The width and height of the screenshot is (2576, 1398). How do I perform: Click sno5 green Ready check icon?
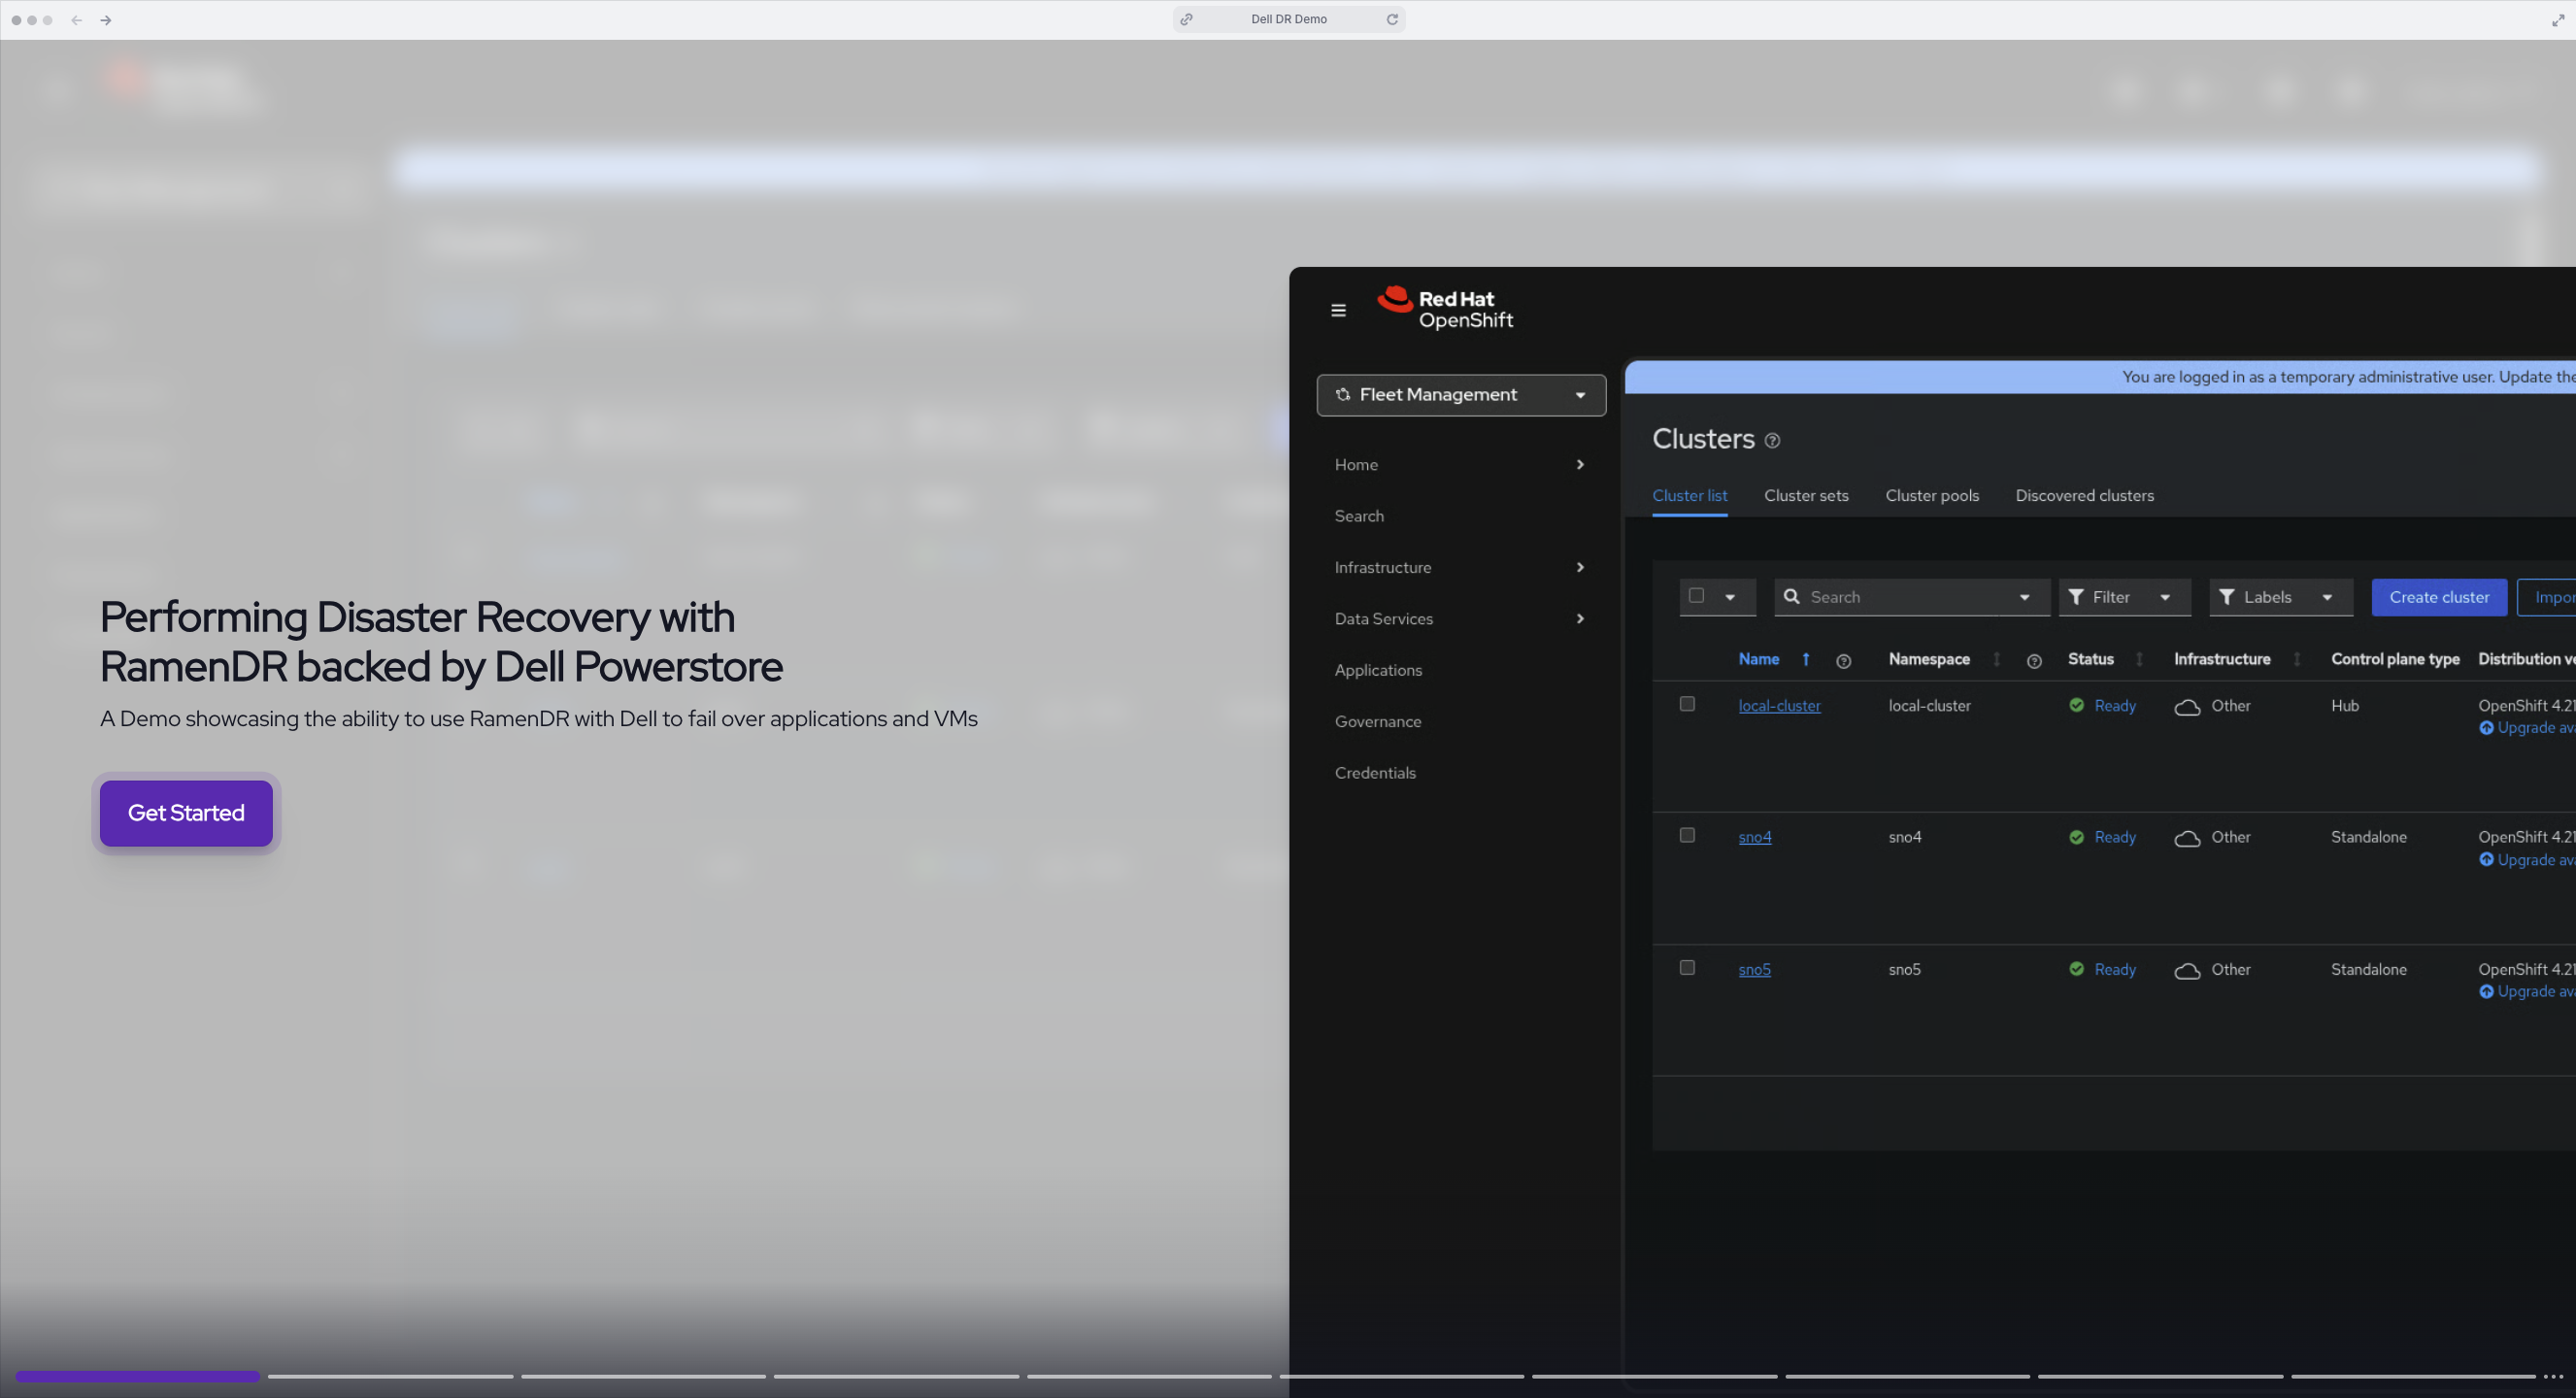[x=2077, y=969]
